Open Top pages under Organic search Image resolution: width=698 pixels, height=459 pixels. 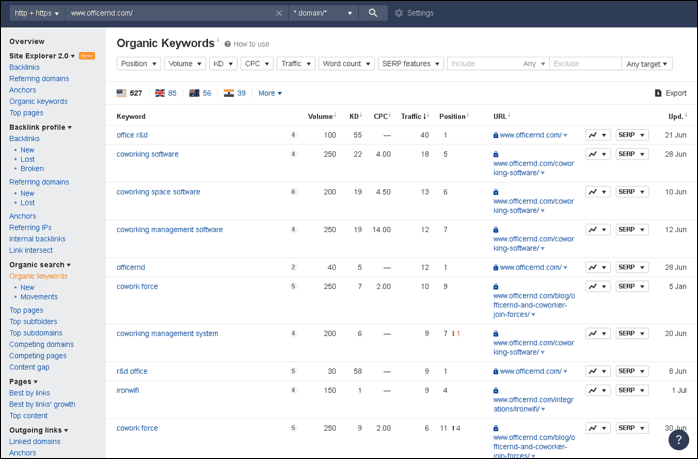point(26,310)
